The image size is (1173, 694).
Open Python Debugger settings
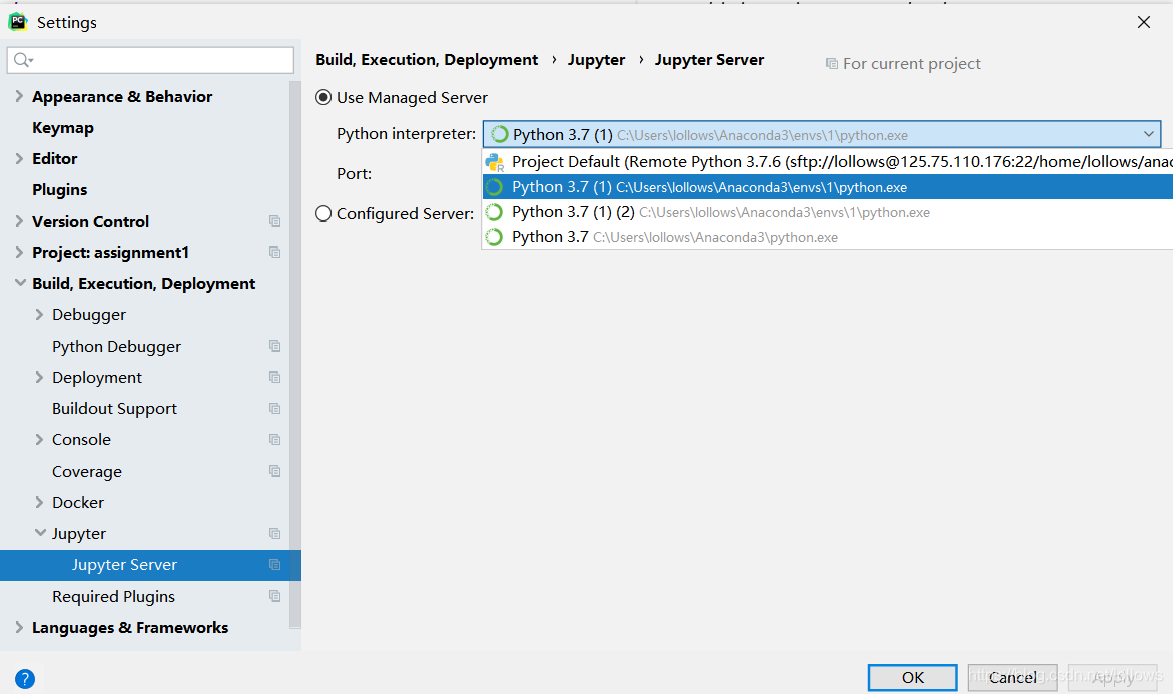[x=117, y=347]
